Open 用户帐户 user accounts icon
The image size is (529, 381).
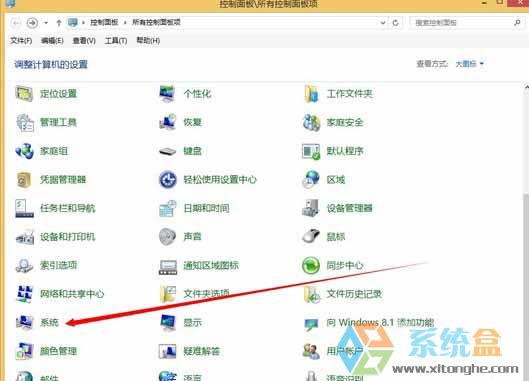pyautogui.click(x=311, y=351)
